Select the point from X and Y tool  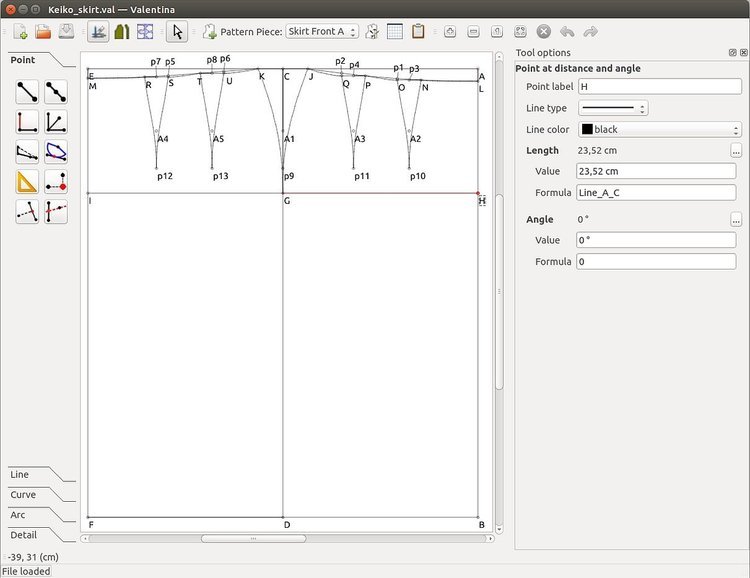(x=56, y=182)
